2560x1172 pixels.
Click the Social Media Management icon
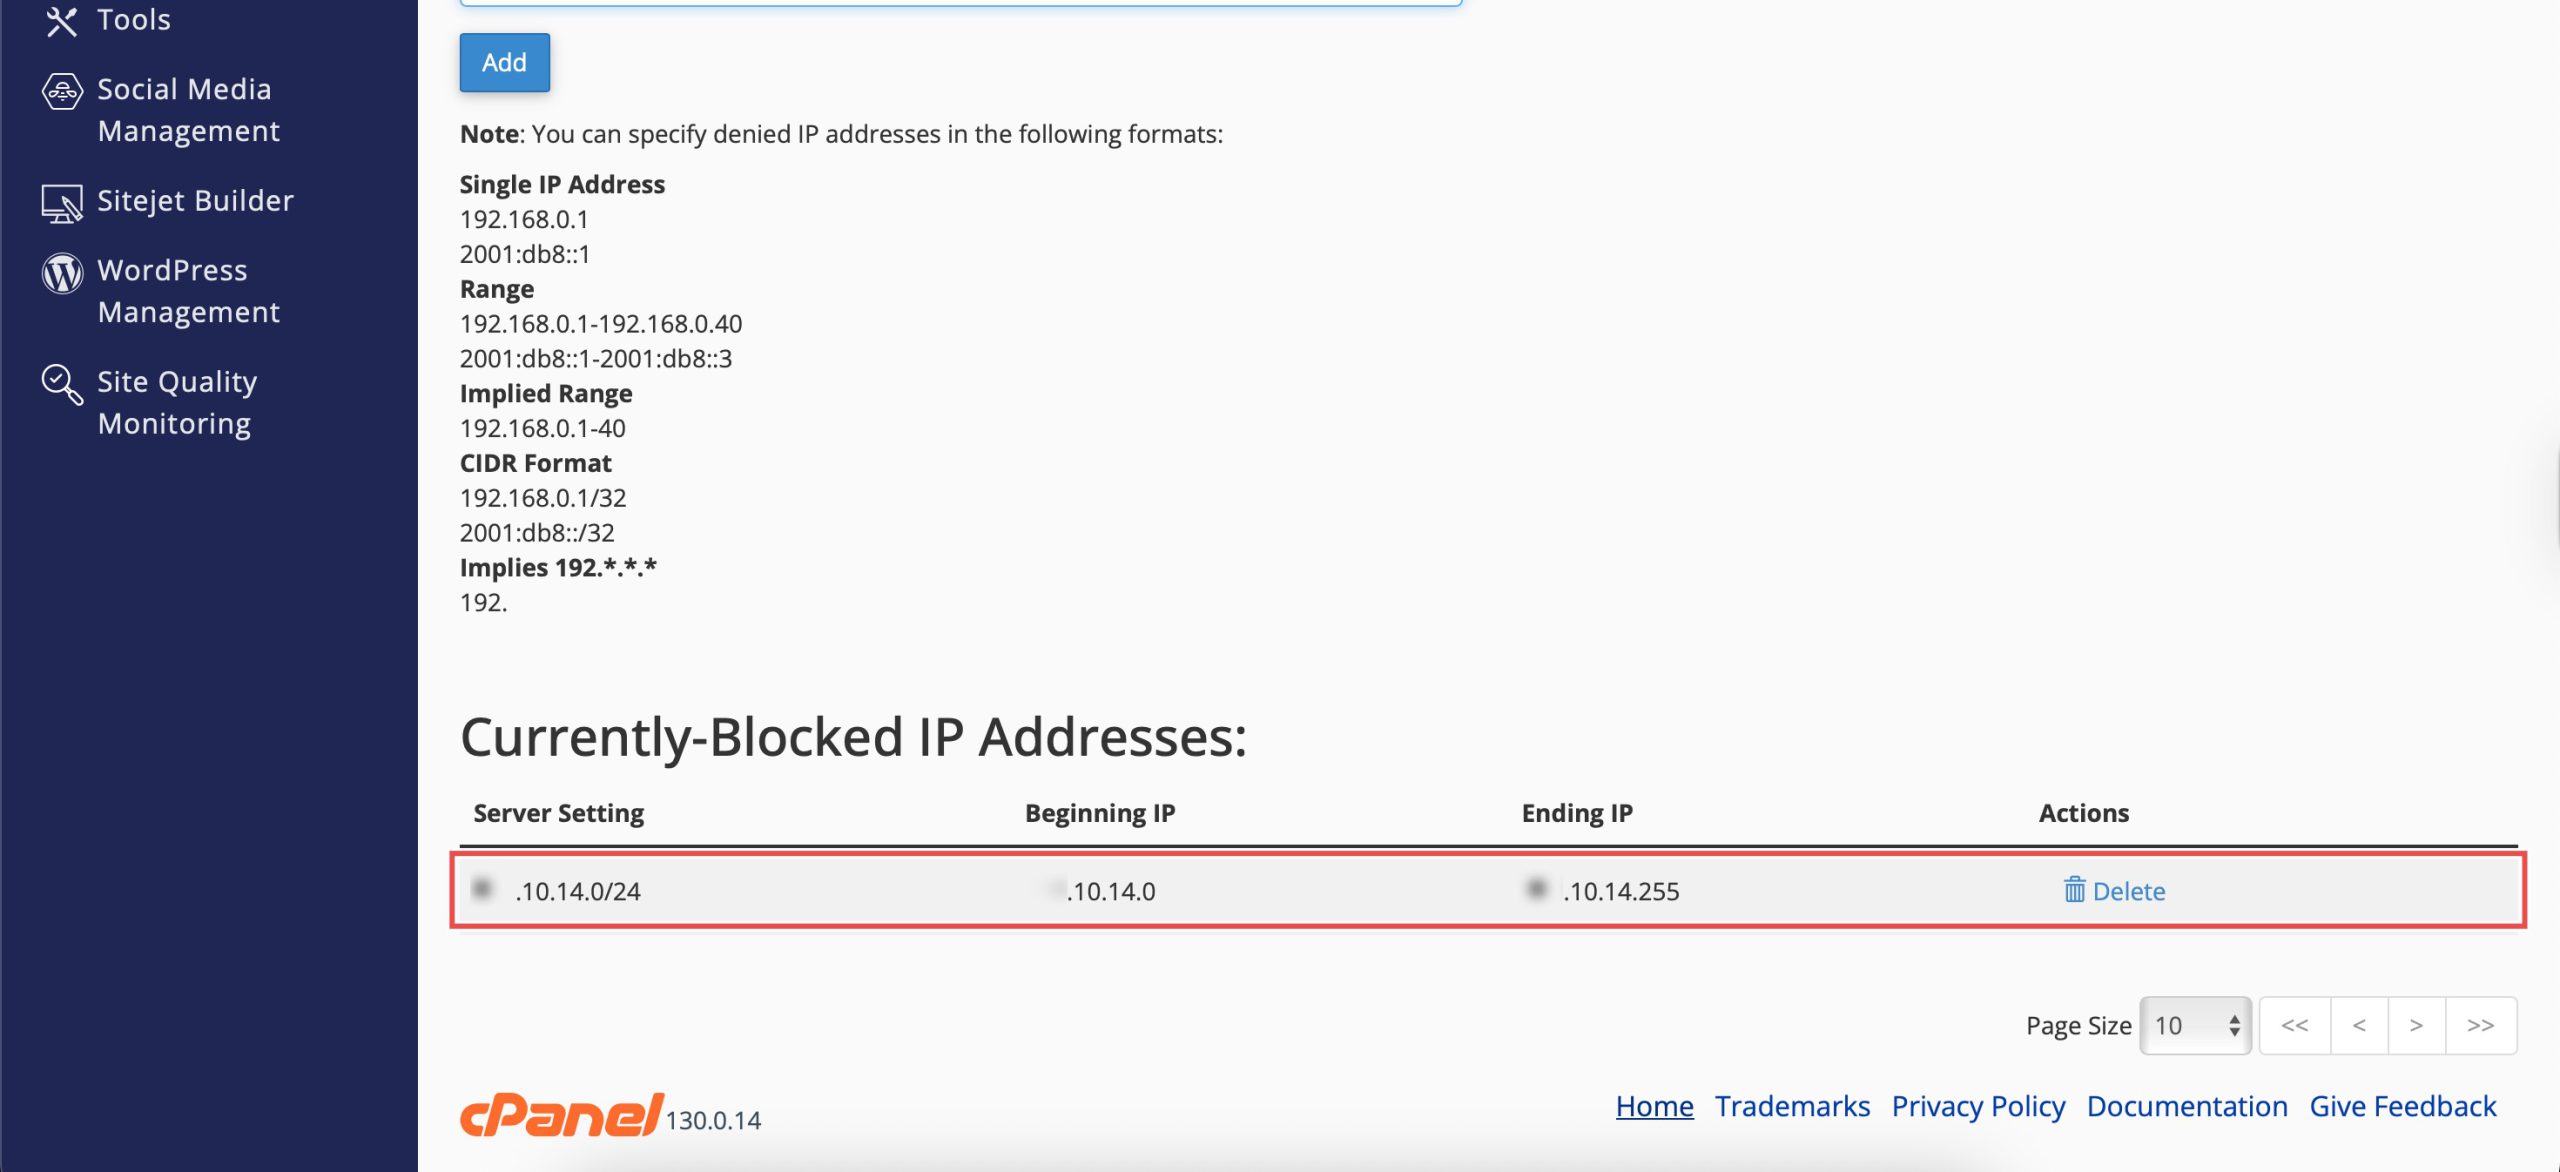point(62,92)
